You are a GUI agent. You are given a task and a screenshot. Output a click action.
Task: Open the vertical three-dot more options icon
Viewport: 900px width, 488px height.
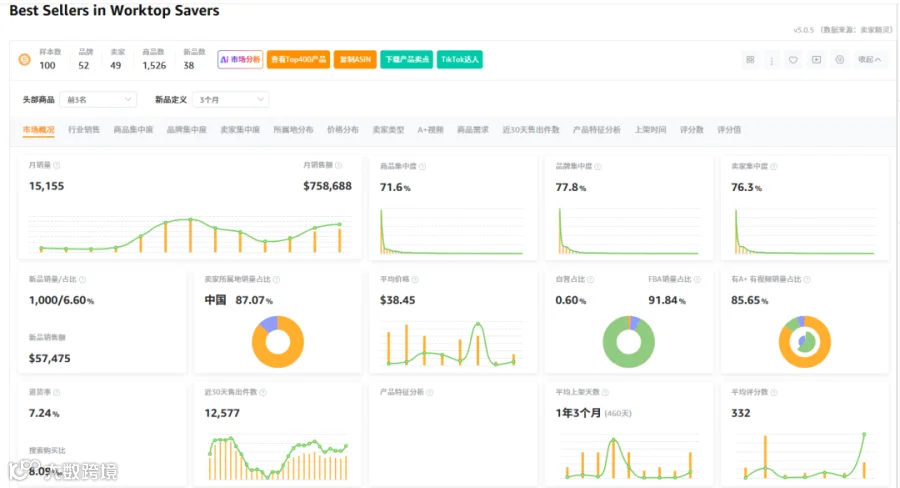pos(771,60)
